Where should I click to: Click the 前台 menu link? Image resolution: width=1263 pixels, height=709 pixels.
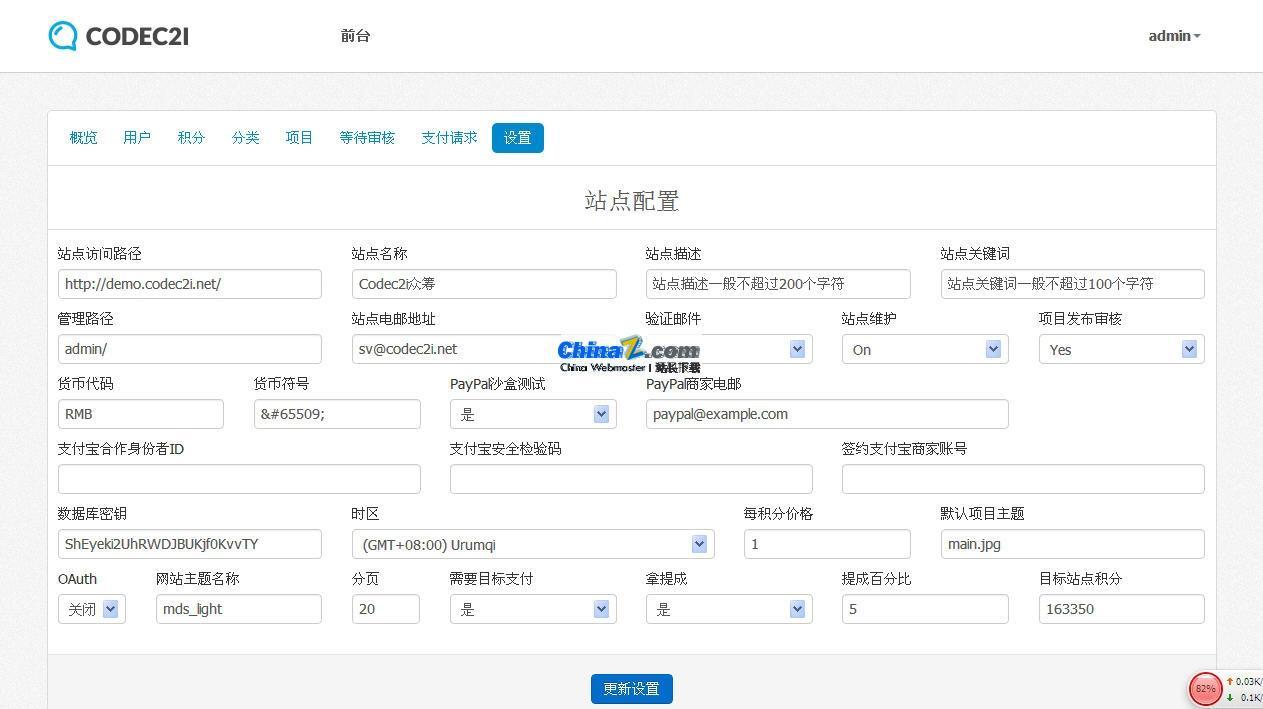click(355, 36)
